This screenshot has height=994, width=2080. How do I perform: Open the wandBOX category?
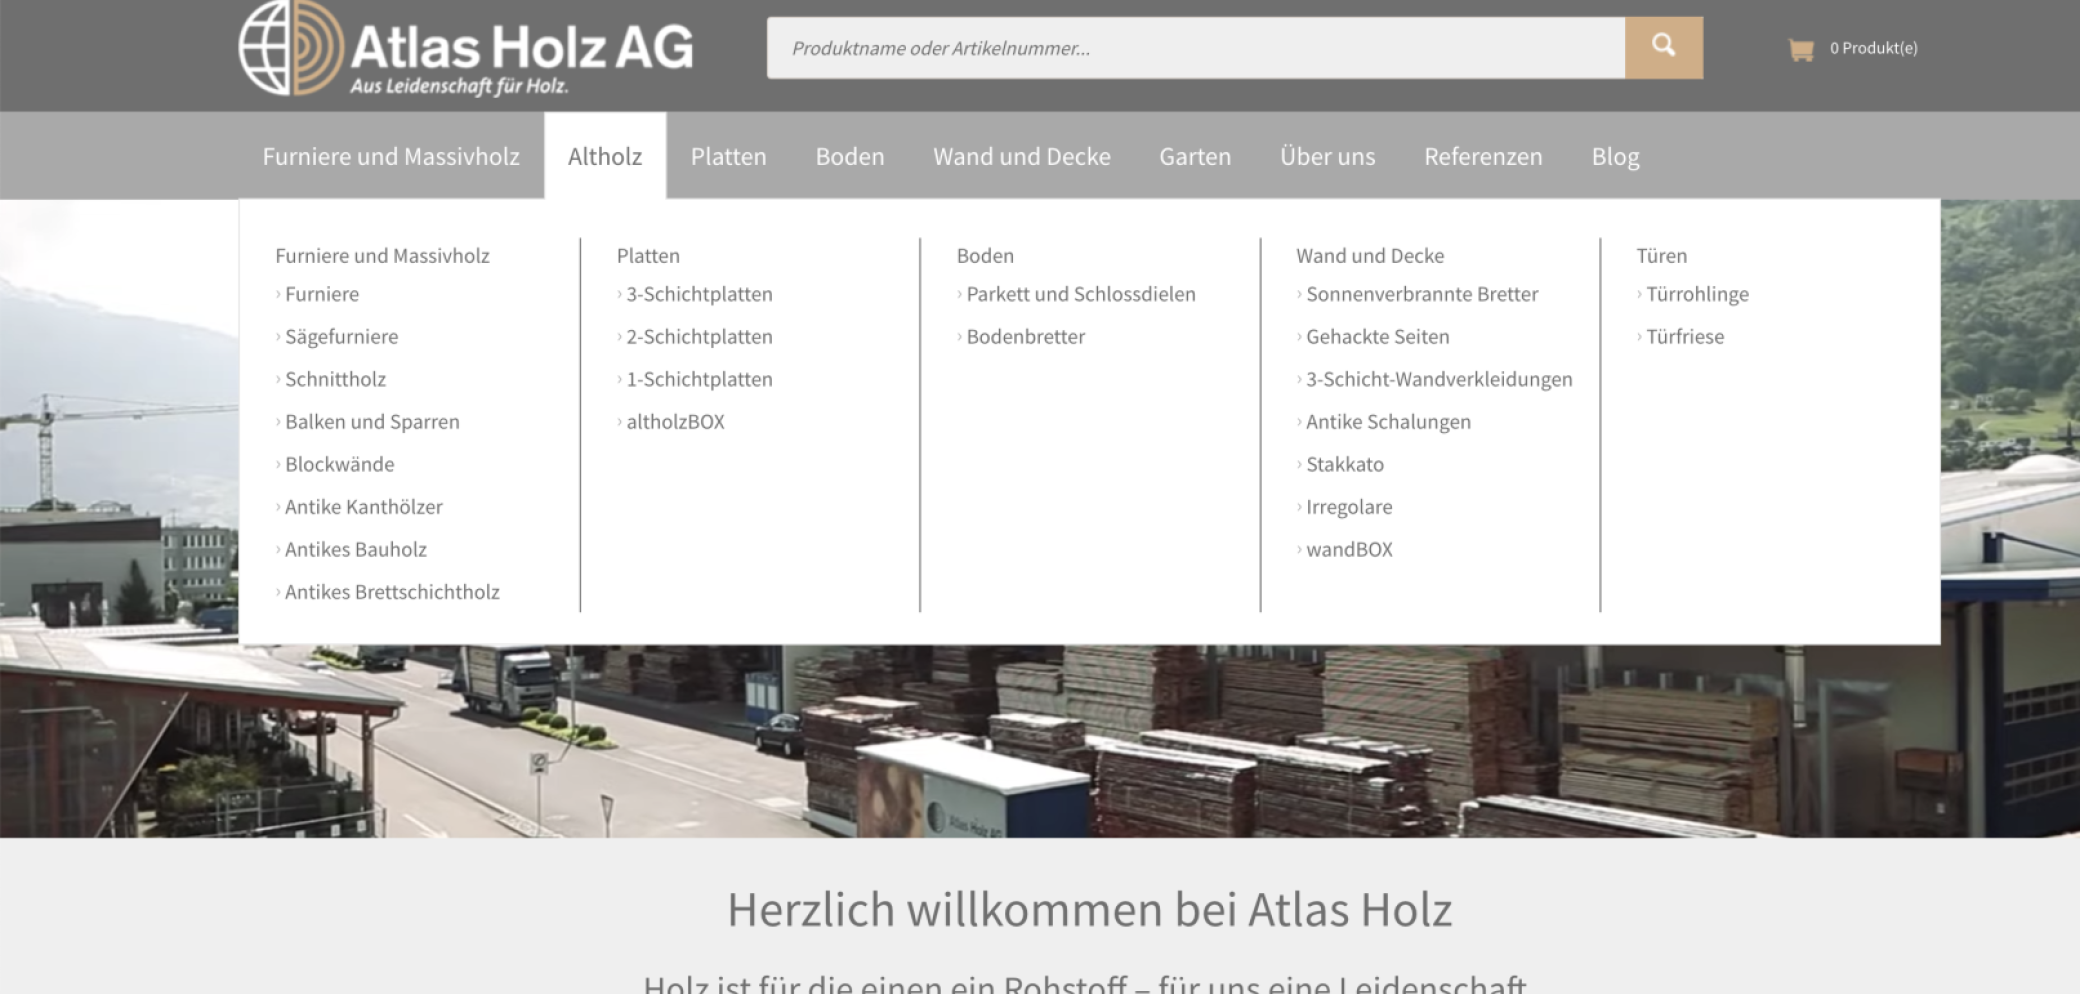(1348, 549)
